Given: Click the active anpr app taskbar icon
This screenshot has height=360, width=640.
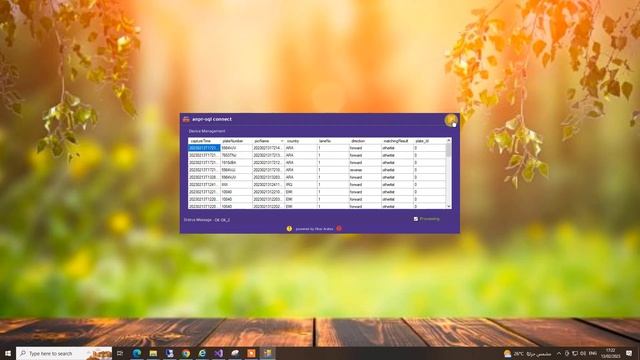Looking at the screenshot, I should click(x=267, y=353).
